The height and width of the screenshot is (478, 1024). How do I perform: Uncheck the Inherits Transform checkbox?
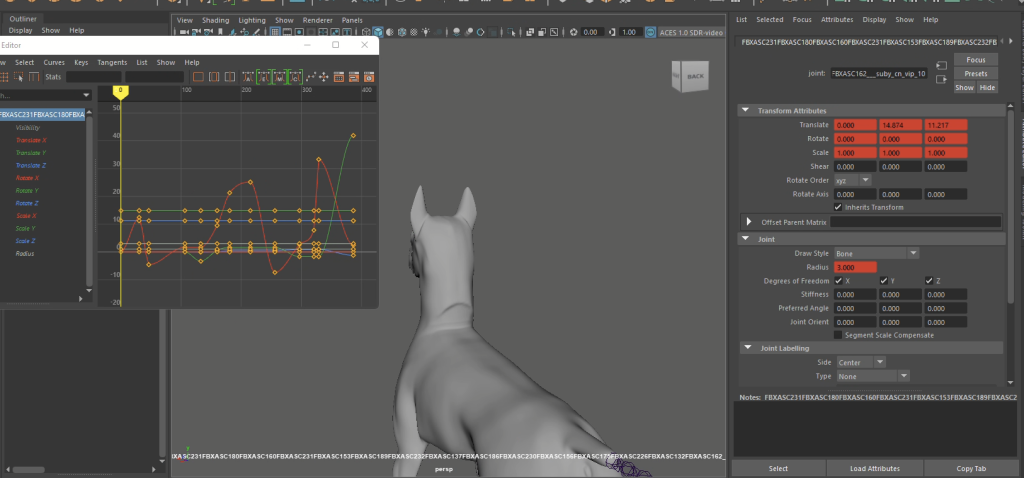point(838,207)
